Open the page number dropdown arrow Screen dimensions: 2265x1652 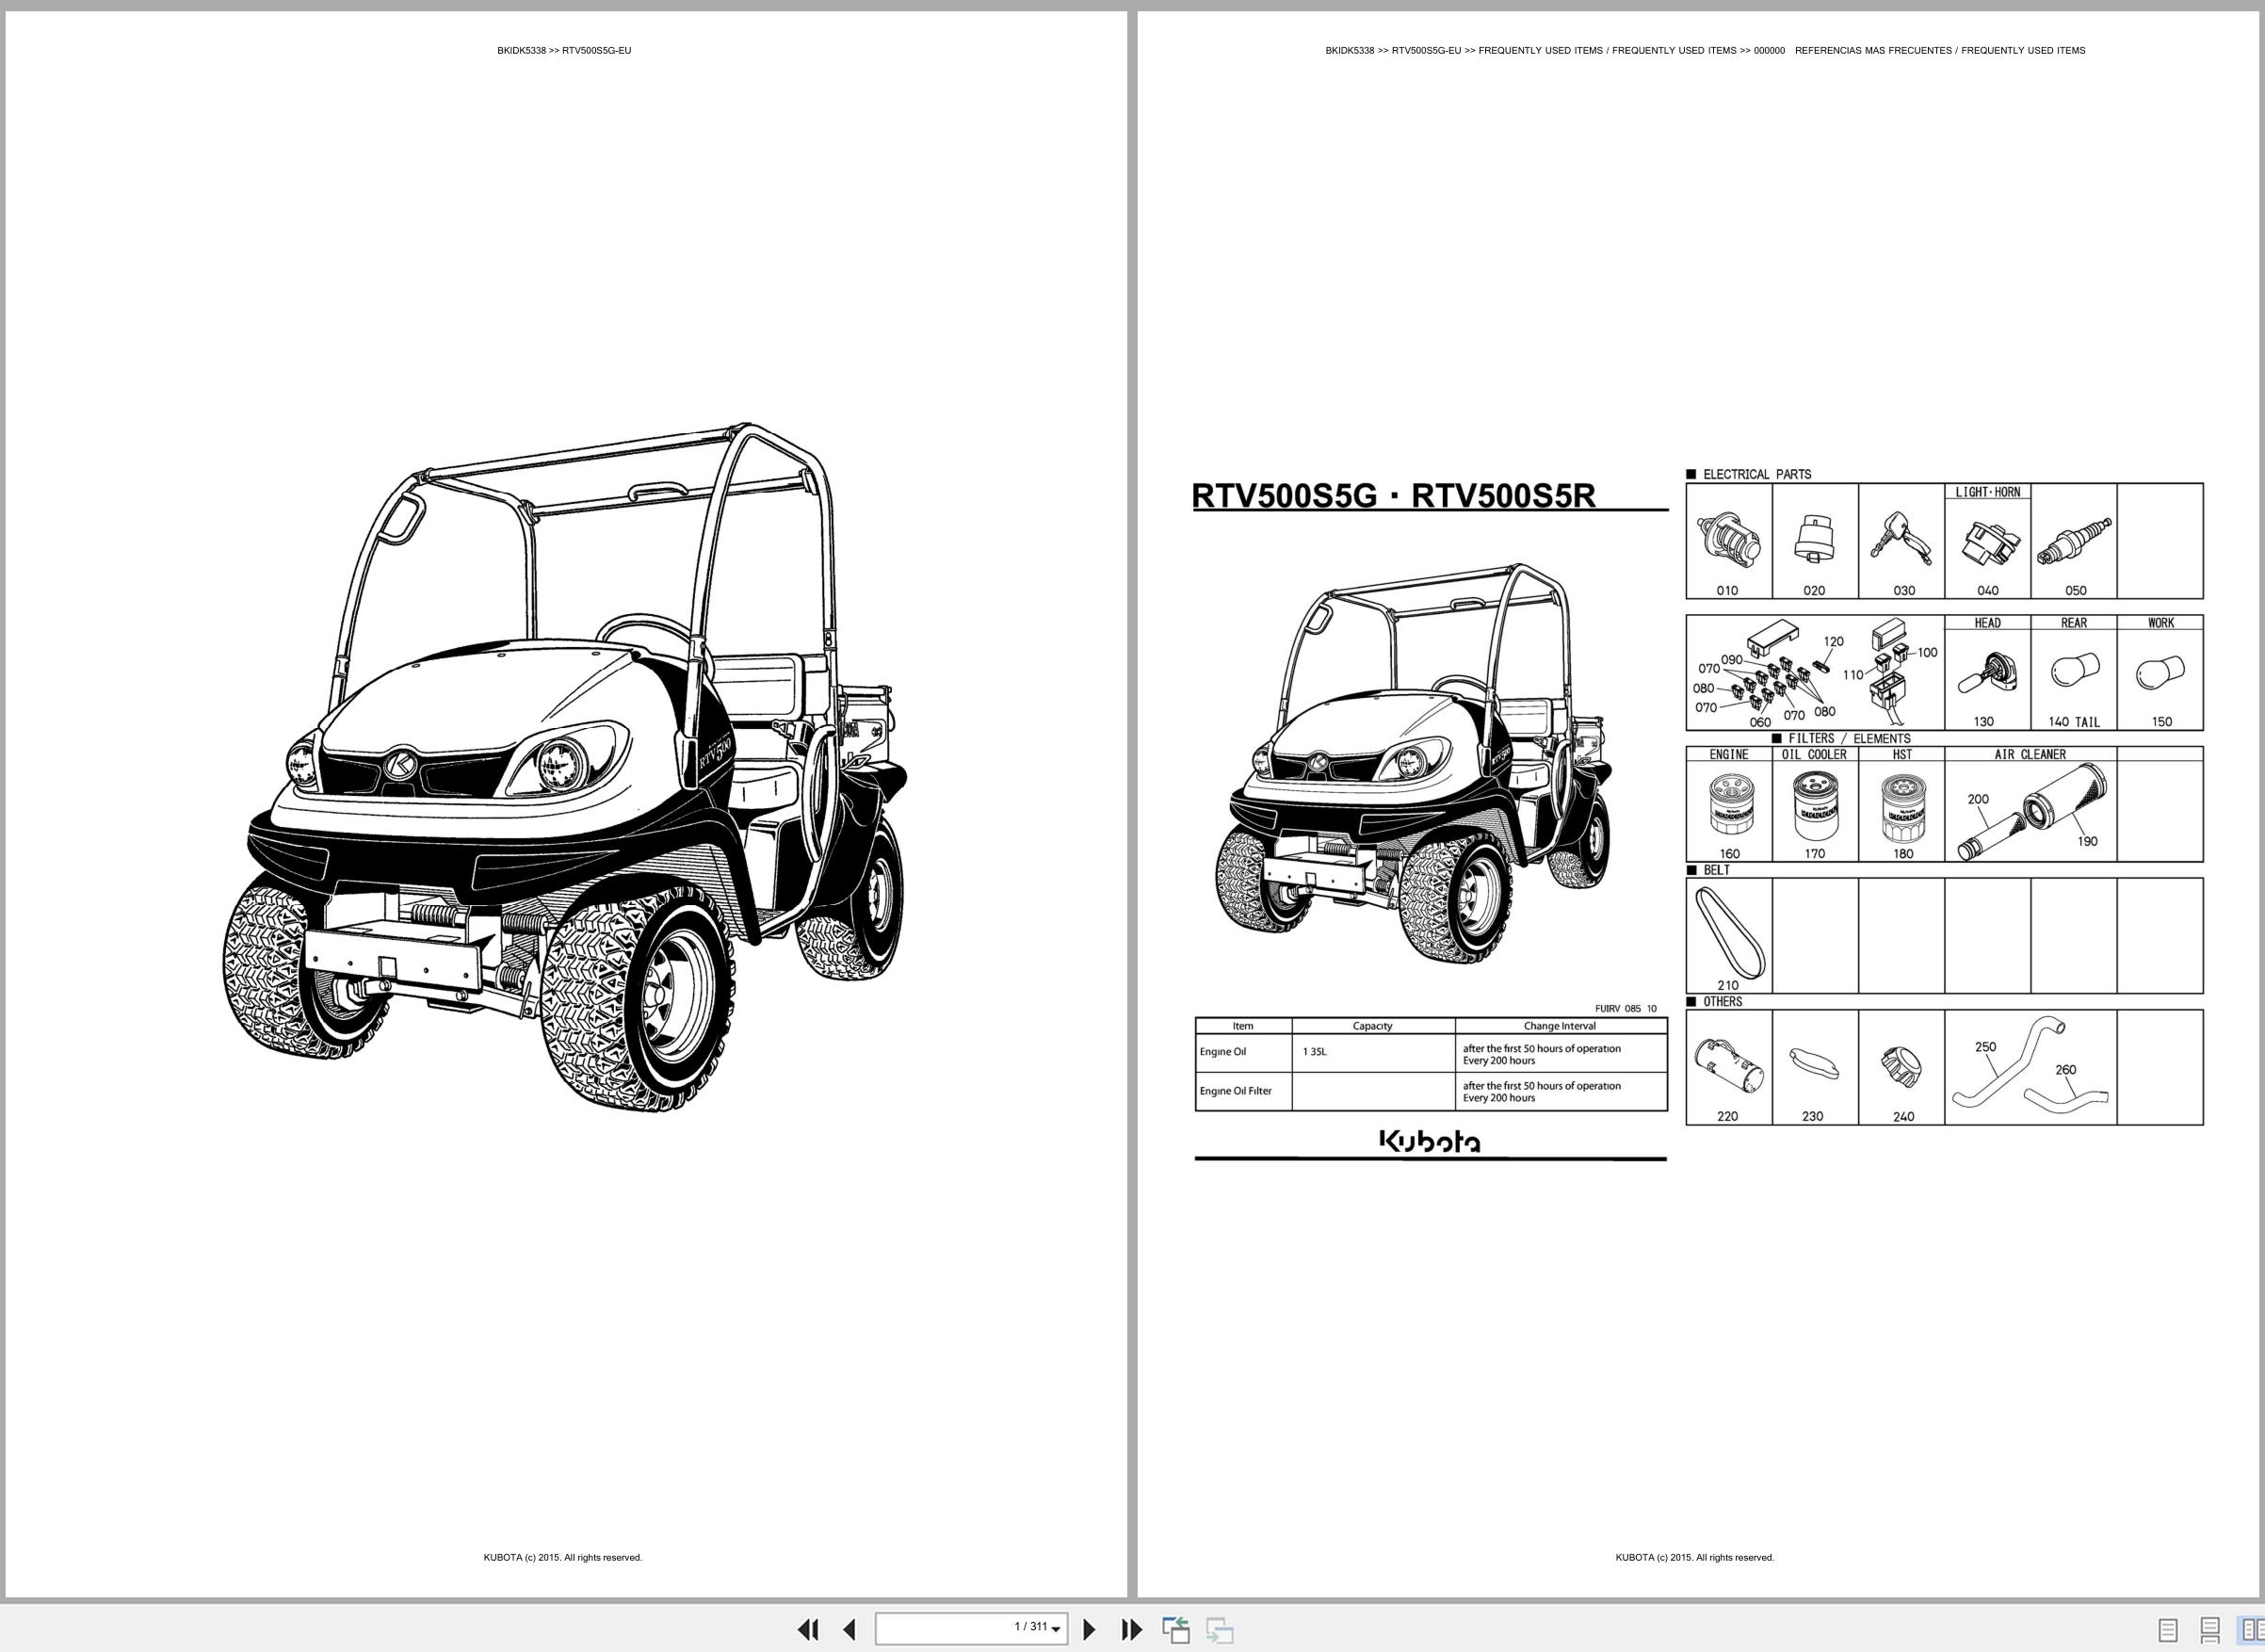click(x=1056, y=1631)
